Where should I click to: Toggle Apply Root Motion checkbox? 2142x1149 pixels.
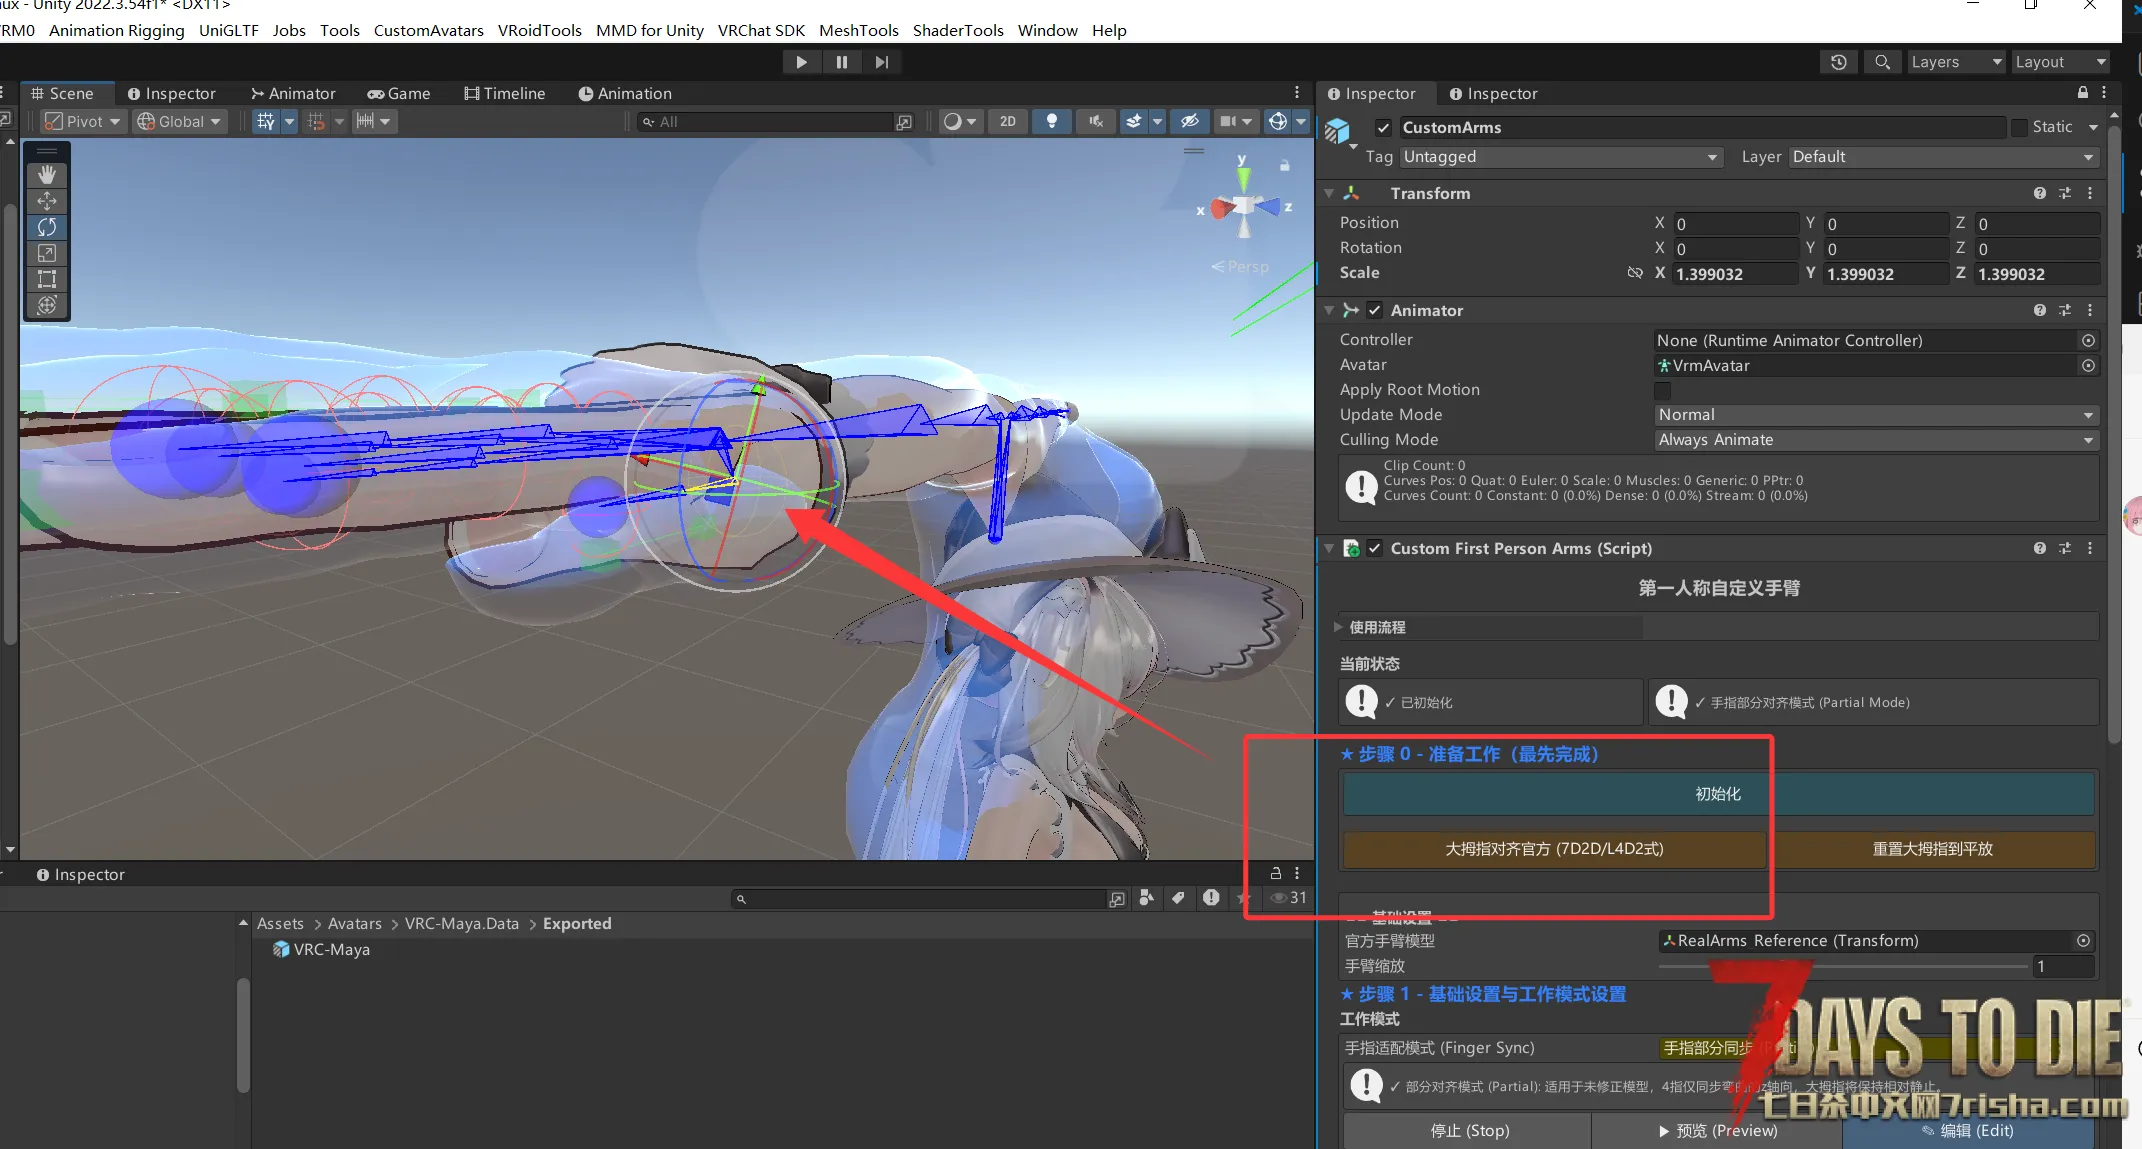point(1662,390)
